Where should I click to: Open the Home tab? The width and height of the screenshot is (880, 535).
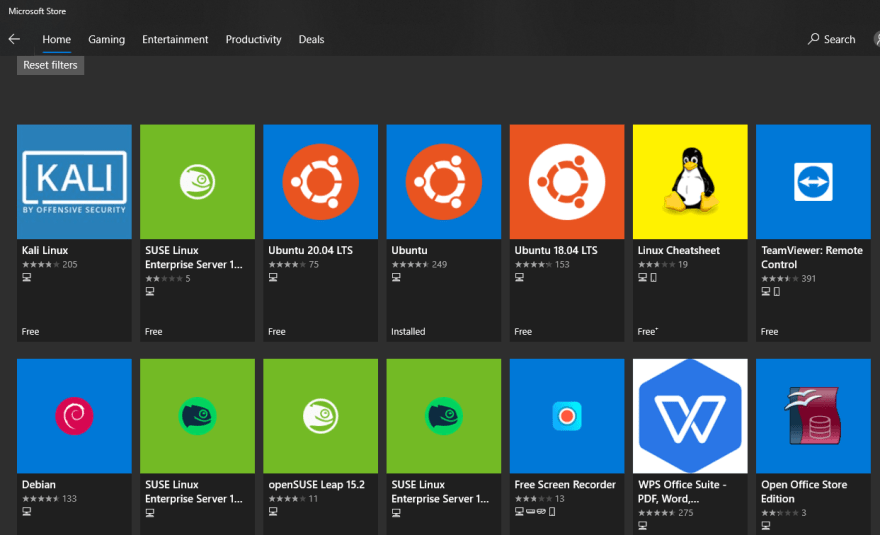pos(57,39)
